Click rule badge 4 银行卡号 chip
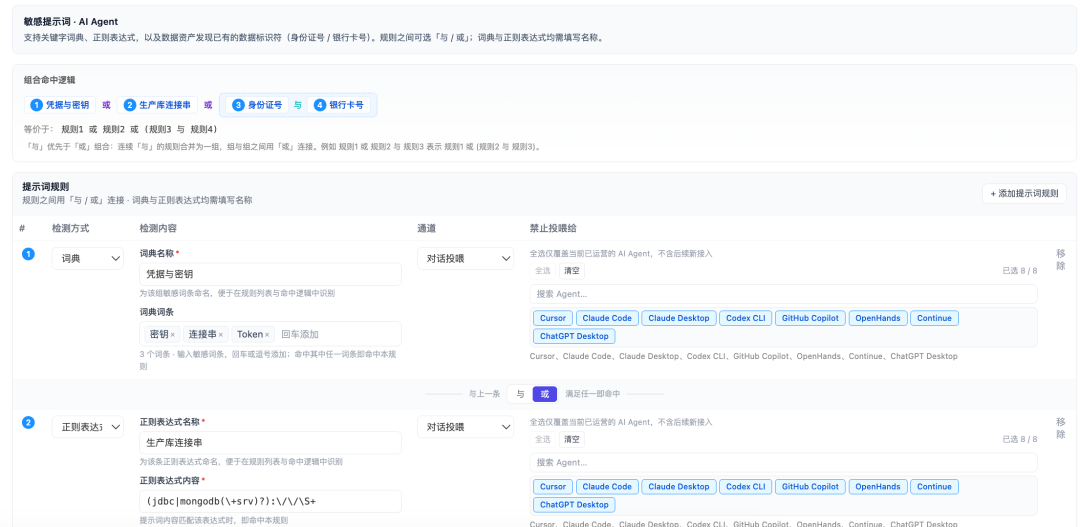The width and height of the screenshot is (1080, 527). 339,105
